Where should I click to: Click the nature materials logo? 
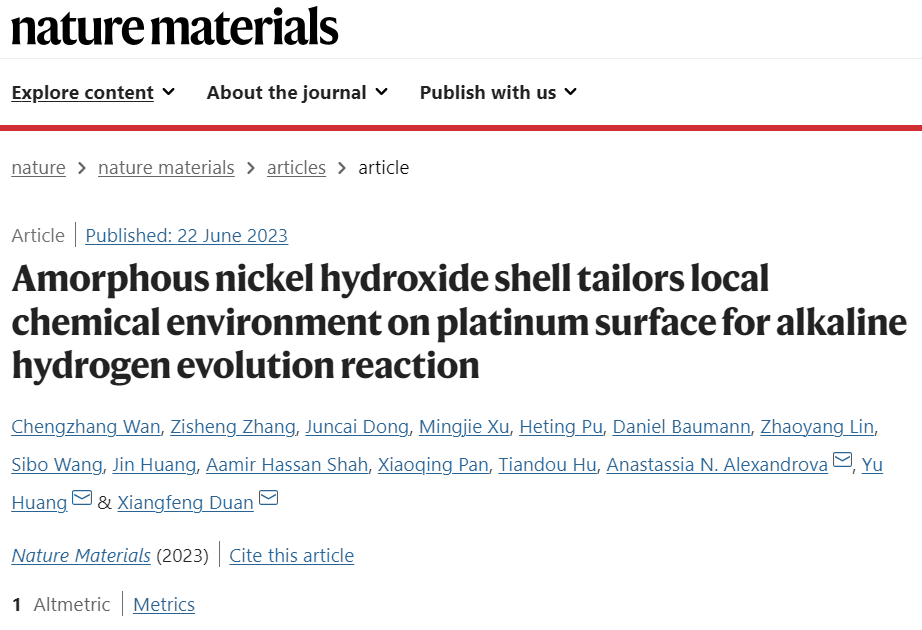tap(175, 28)
